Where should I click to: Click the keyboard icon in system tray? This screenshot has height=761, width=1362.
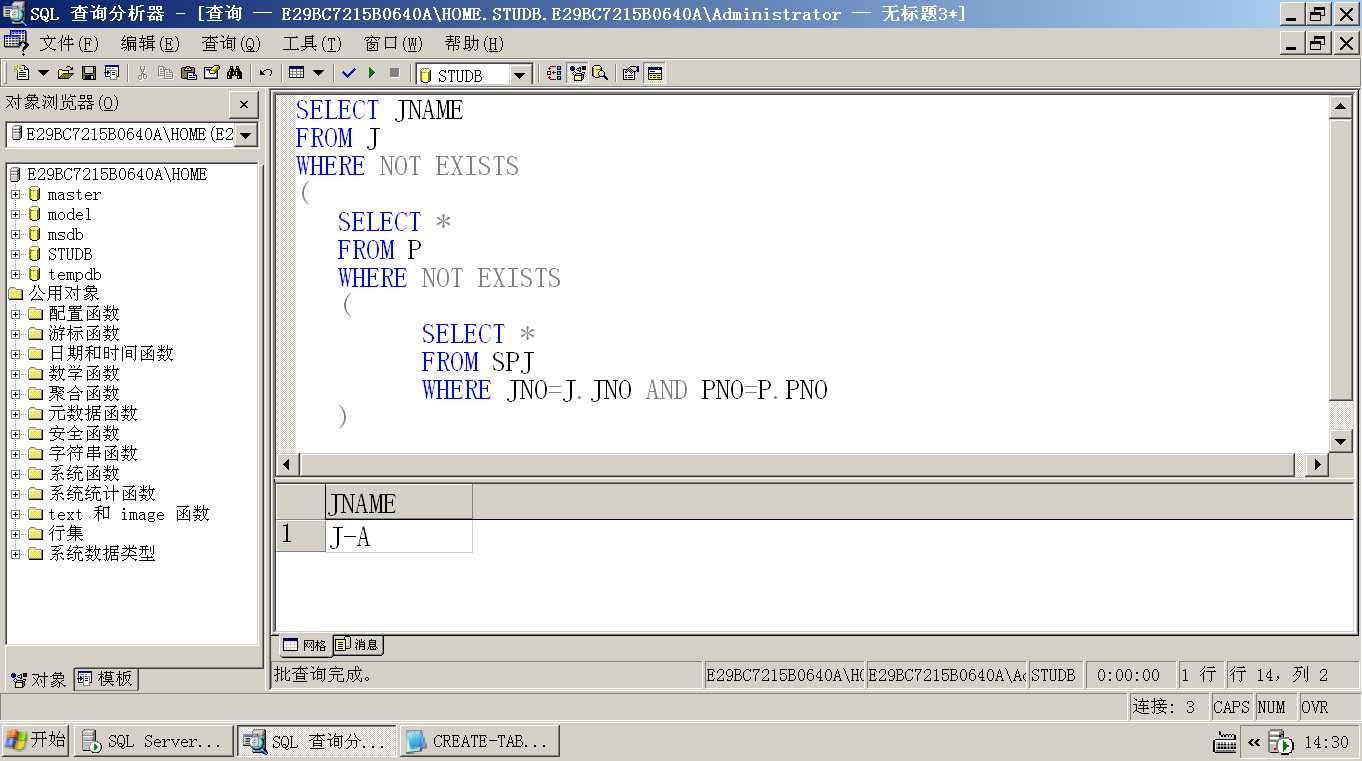pyautogui.click(x=1225, y=743)
